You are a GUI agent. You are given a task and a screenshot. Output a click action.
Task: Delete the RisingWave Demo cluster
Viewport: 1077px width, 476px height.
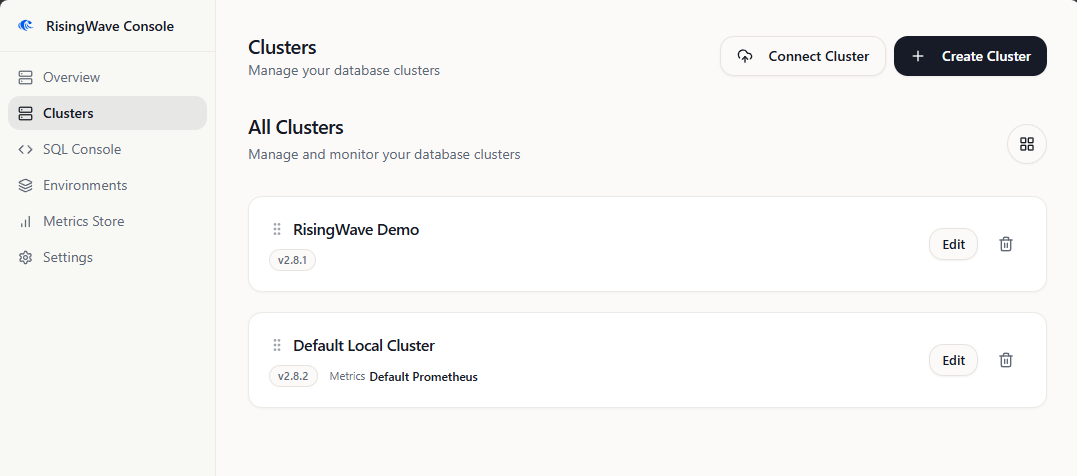(1006, 244)
